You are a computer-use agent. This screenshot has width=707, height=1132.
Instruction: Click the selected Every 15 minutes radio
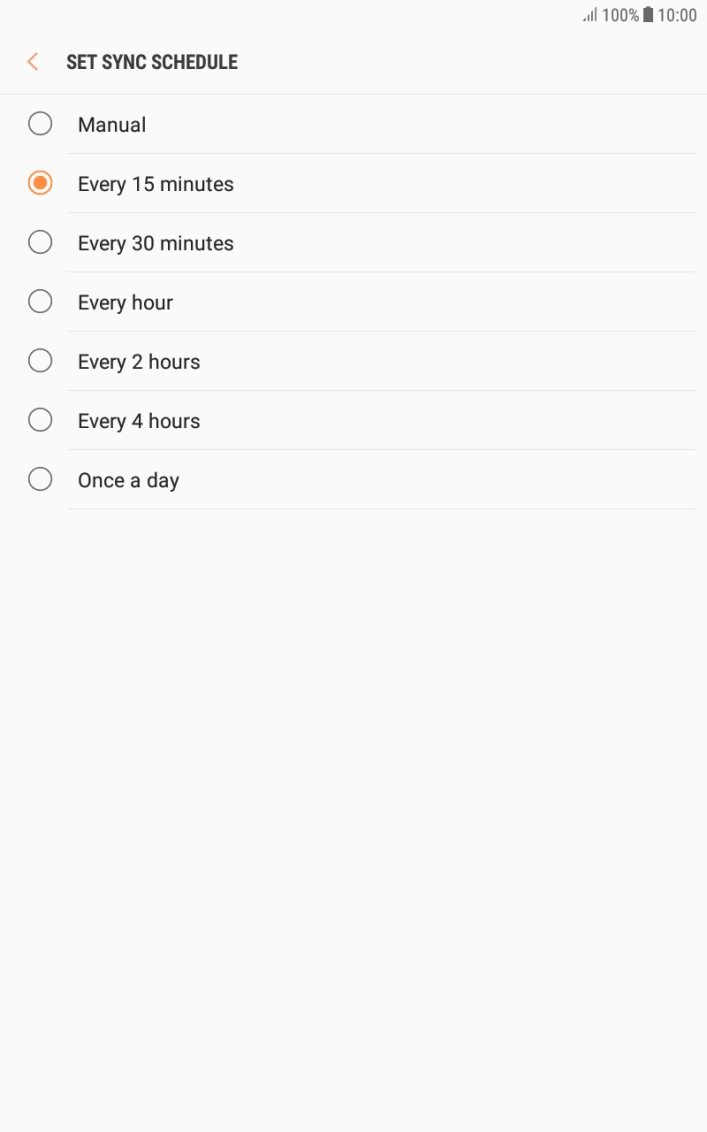[x=40, y=183]
